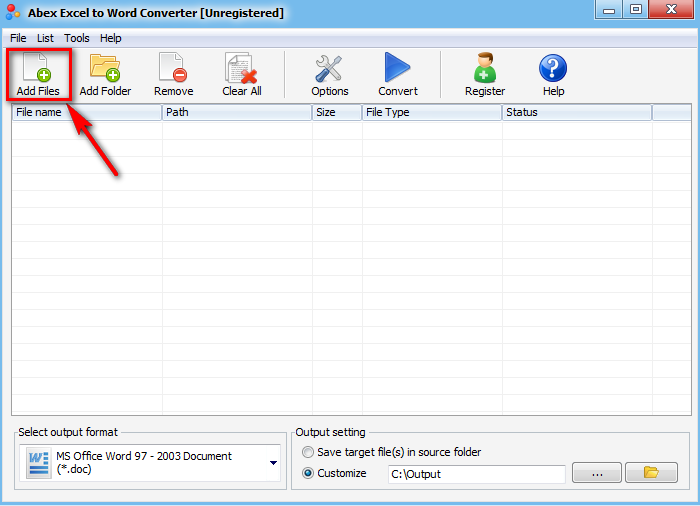Click the Remove file icon
This screenshot has height=506, width=700.
point(173,74)
